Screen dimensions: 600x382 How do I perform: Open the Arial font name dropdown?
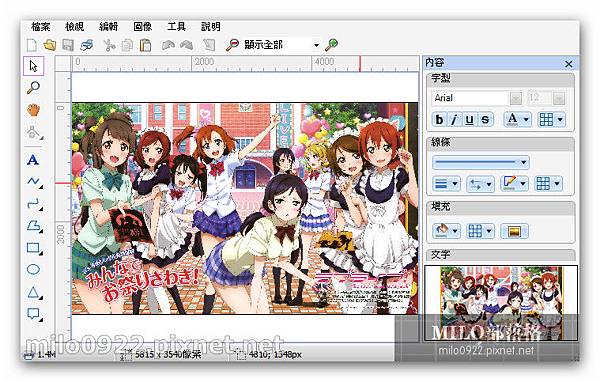(516, 98)
